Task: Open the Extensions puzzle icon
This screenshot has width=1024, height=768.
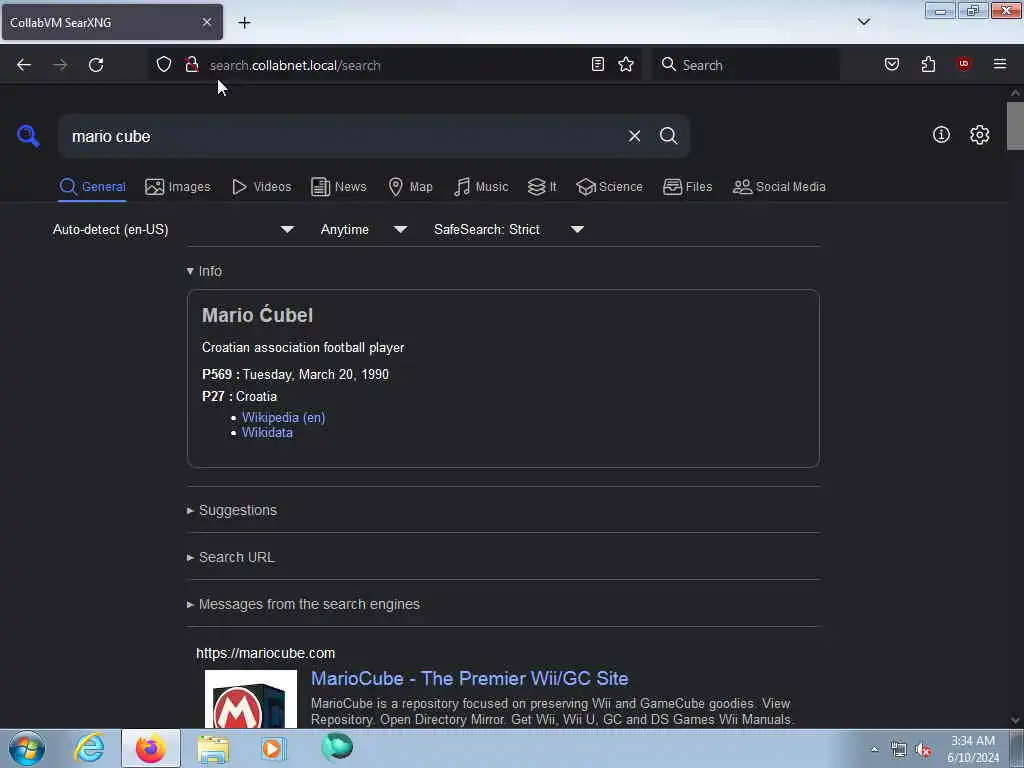Action: coord(928,64)
